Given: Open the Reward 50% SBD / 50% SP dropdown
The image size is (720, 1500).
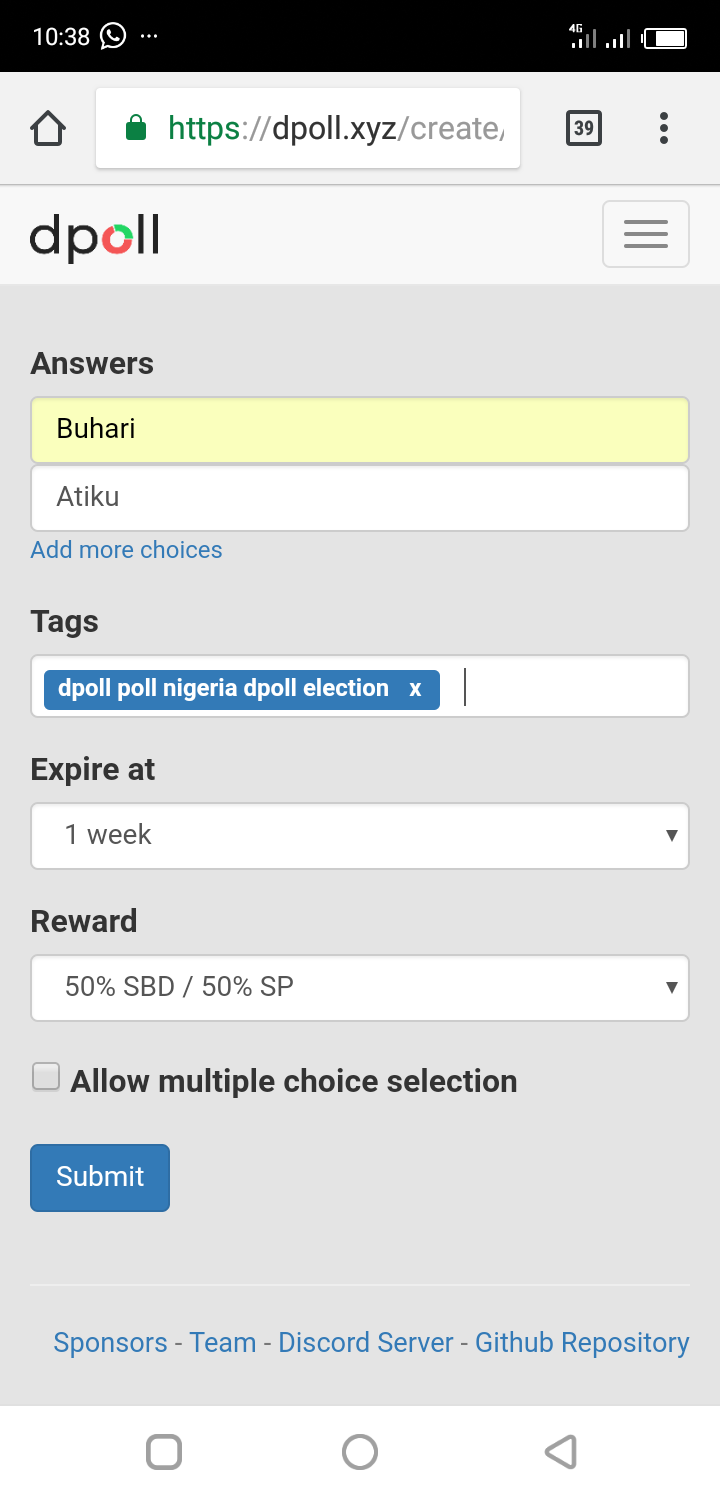Looking at the screenshot, I should [360, 987].
